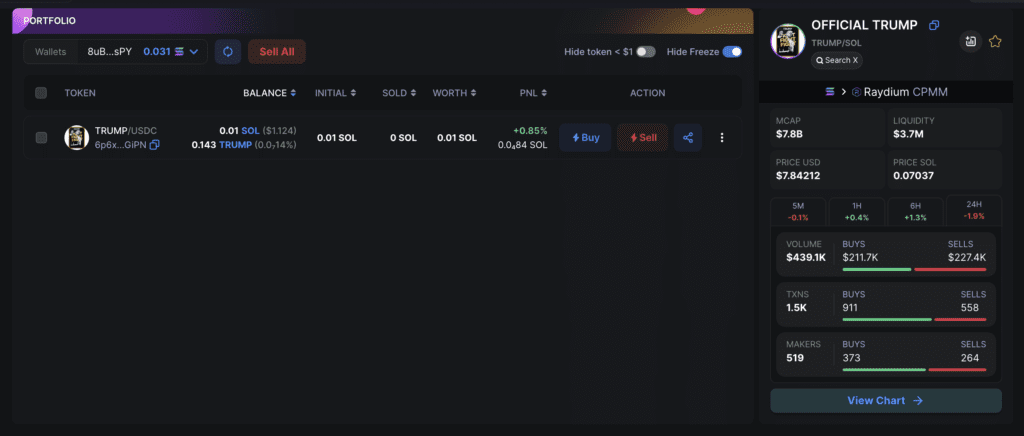Viewport: 1024px width, 436px height.
Task: Check the select-all header checkbox
Action: click(41, 93)
